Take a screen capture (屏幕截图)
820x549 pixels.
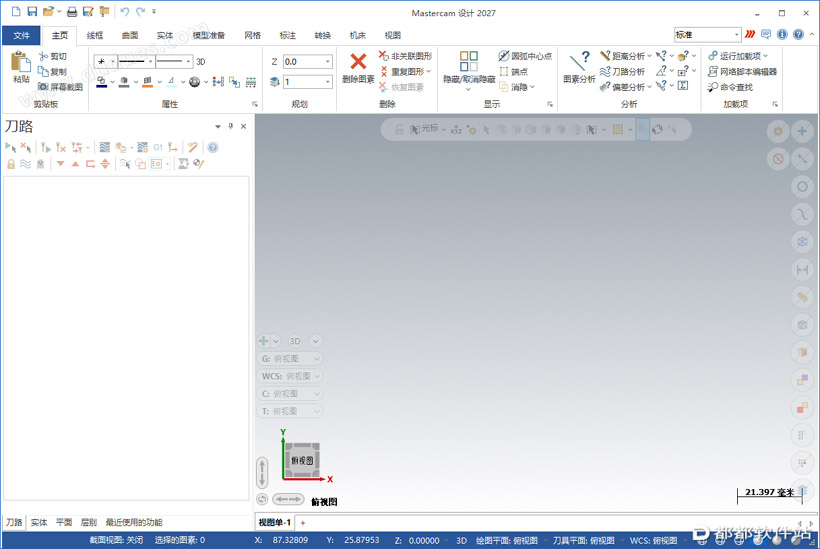click(x=61, y=87)
